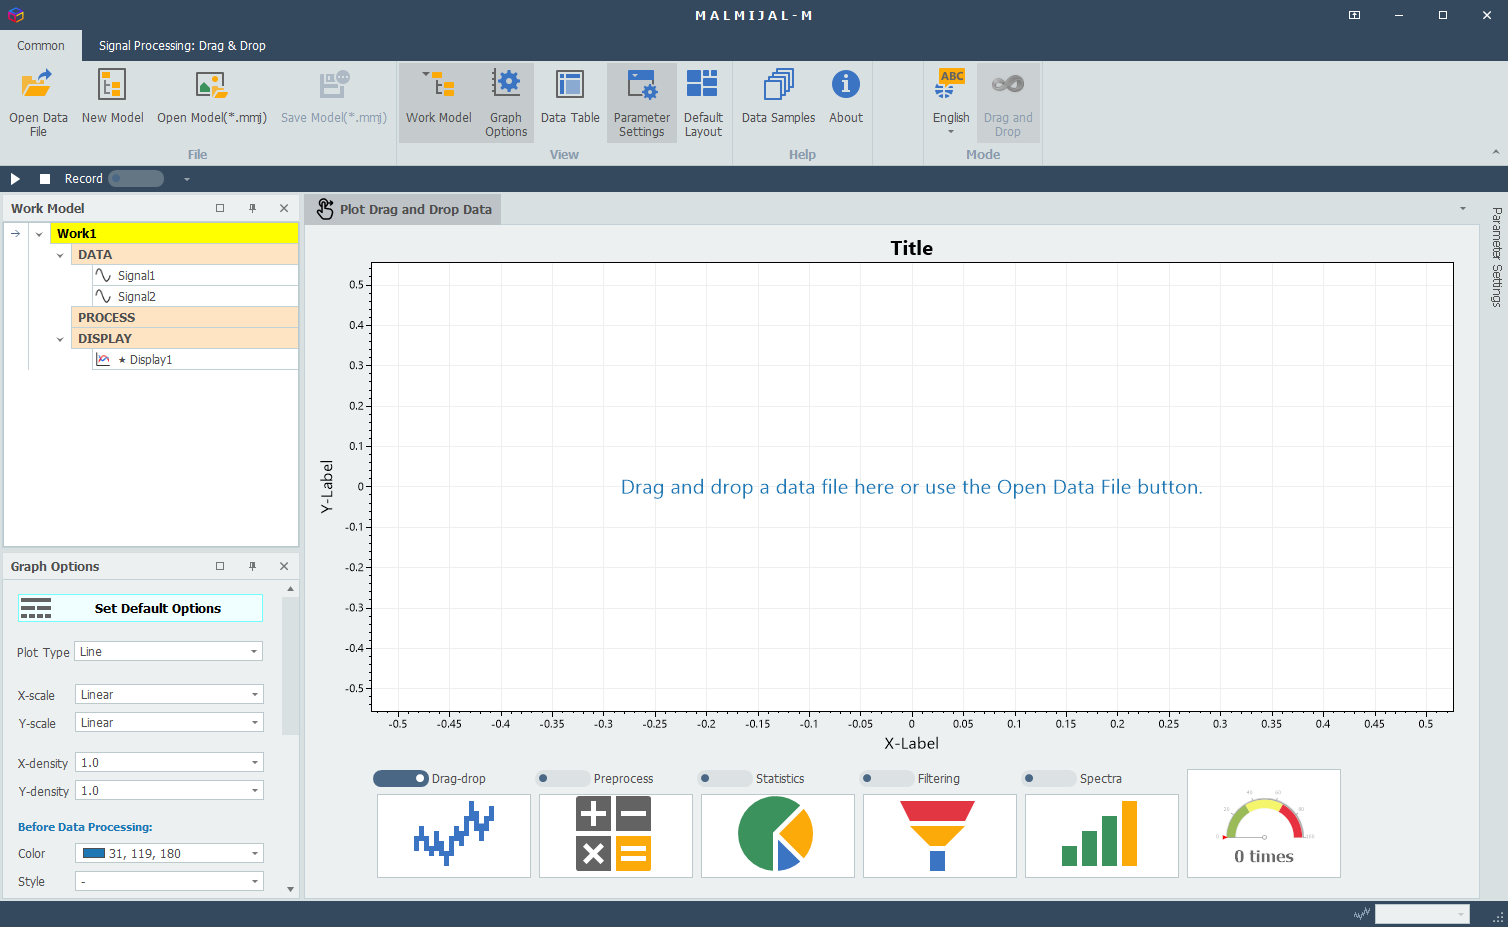Collapse the Work1 tree node
The height and width of the screenshot is (927, 1508).
click(x=39, y=234)
